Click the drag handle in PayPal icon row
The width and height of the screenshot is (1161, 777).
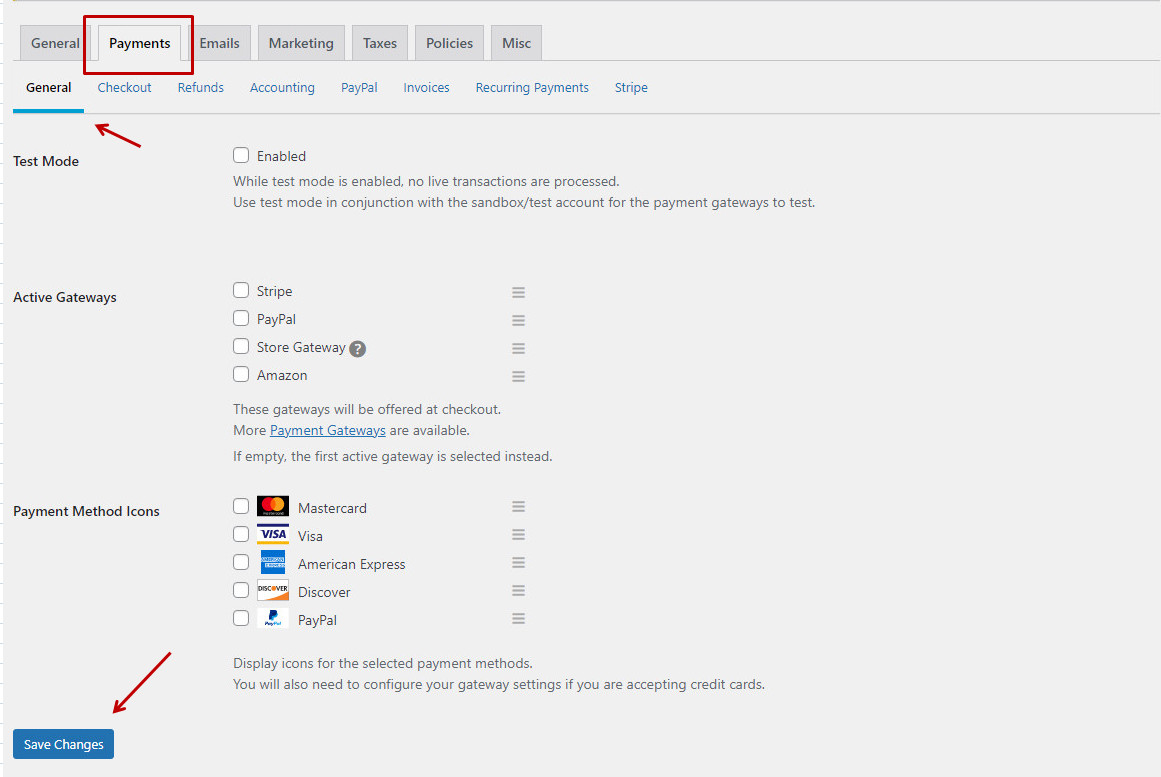pos(518,618)
